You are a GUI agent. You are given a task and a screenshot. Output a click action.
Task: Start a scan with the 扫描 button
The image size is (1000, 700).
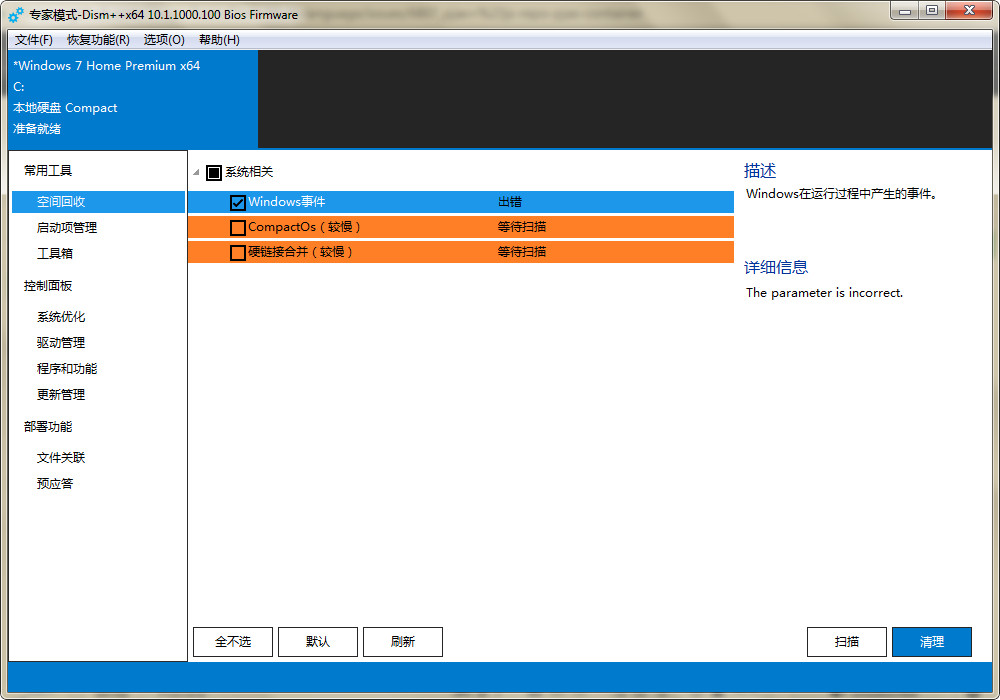coord(846,641)
